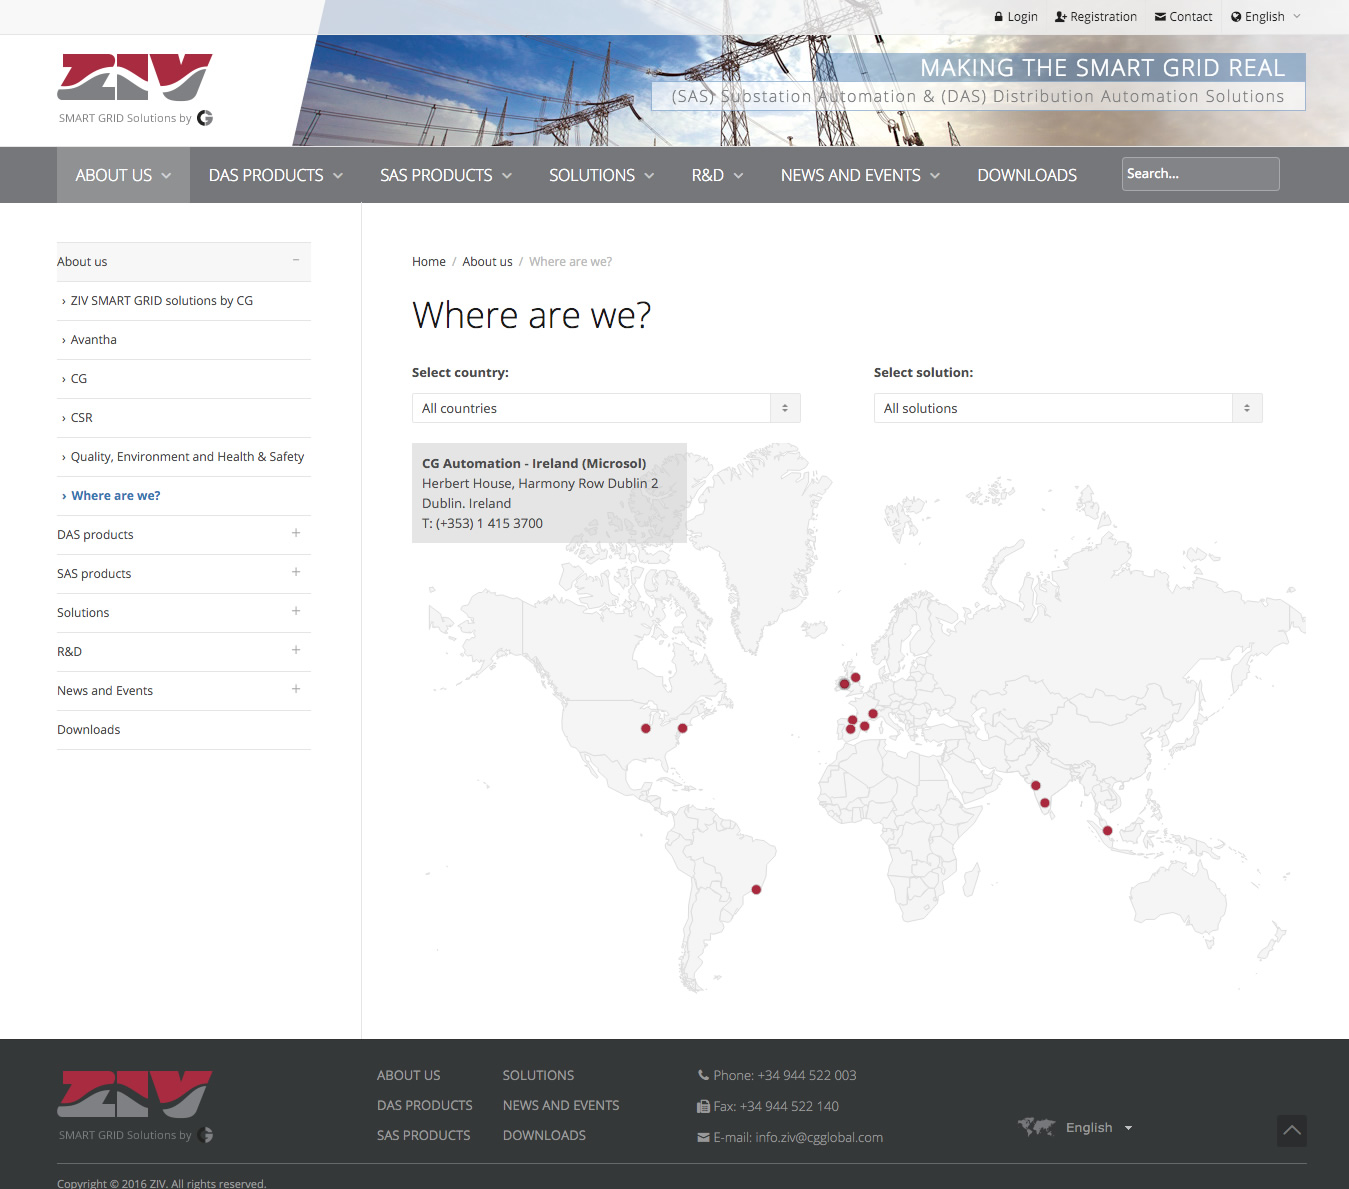Viewport: 1349px width, 1189px height.
Task: Open the SAS PRODUCTS navigation menu
Action: pos(446,175)
